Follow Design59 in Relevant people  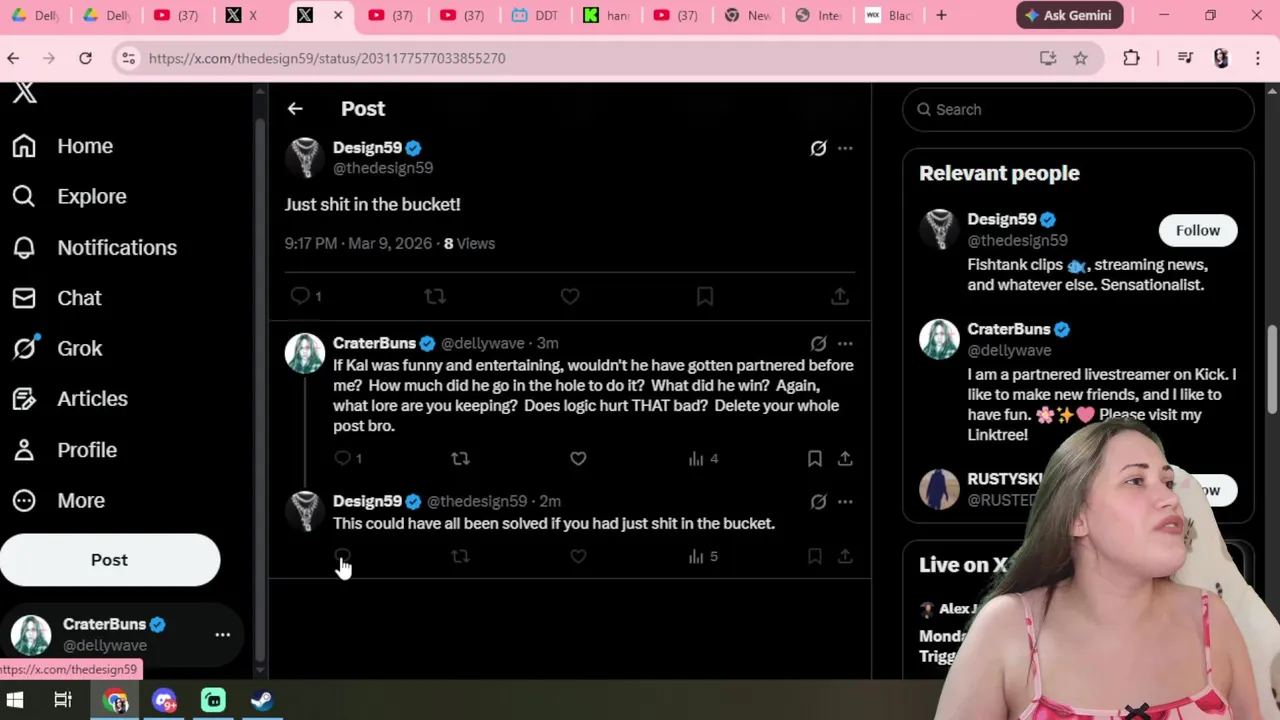point(1197,230)
